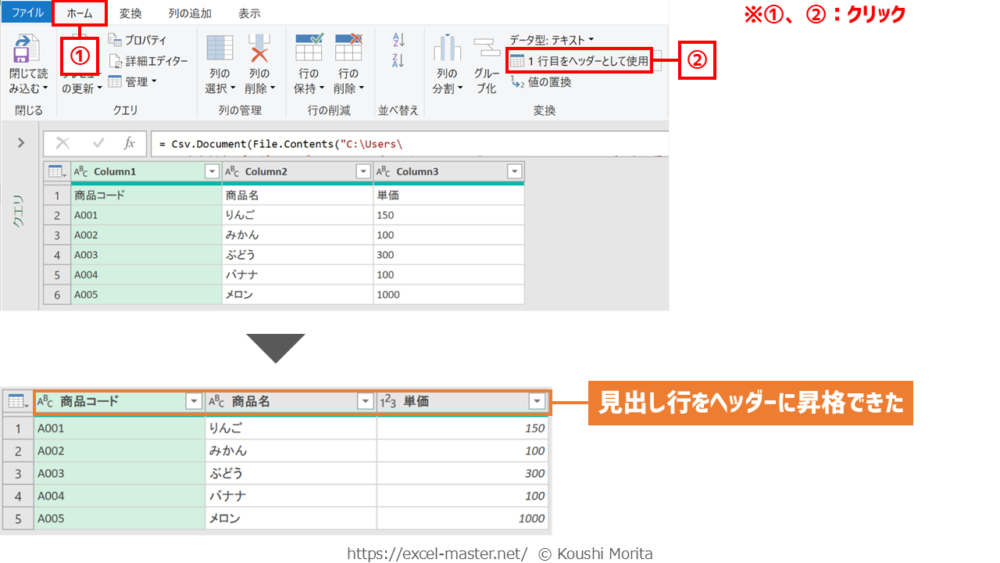The height and width of the screenshot is (563, 1000).
Task: Click the 列の選択 (Choose Columns) icon
Action: coord(219,50)
